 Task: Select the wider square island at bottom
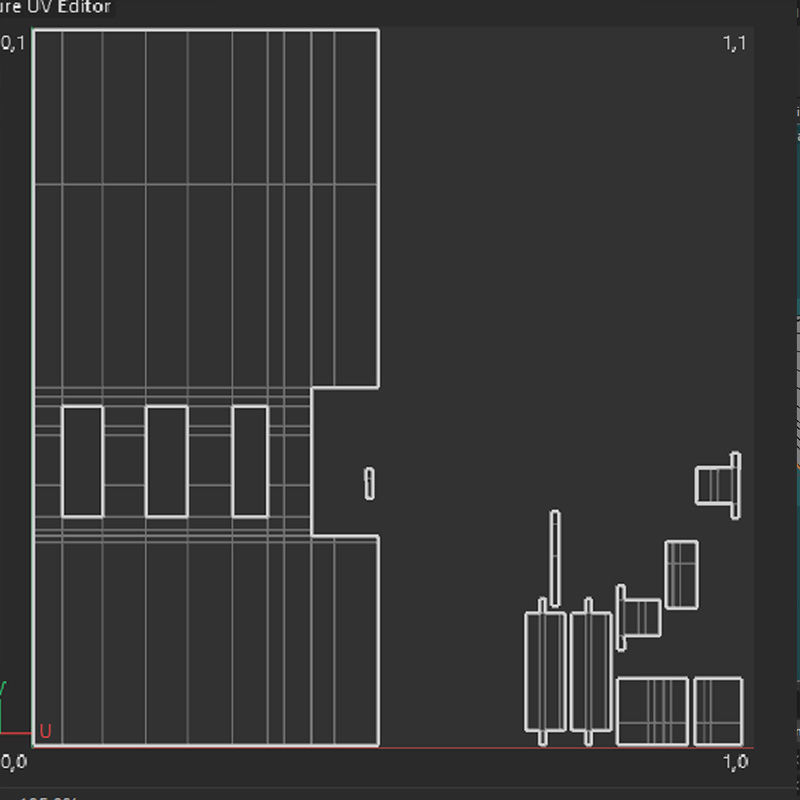coord(653,711)
